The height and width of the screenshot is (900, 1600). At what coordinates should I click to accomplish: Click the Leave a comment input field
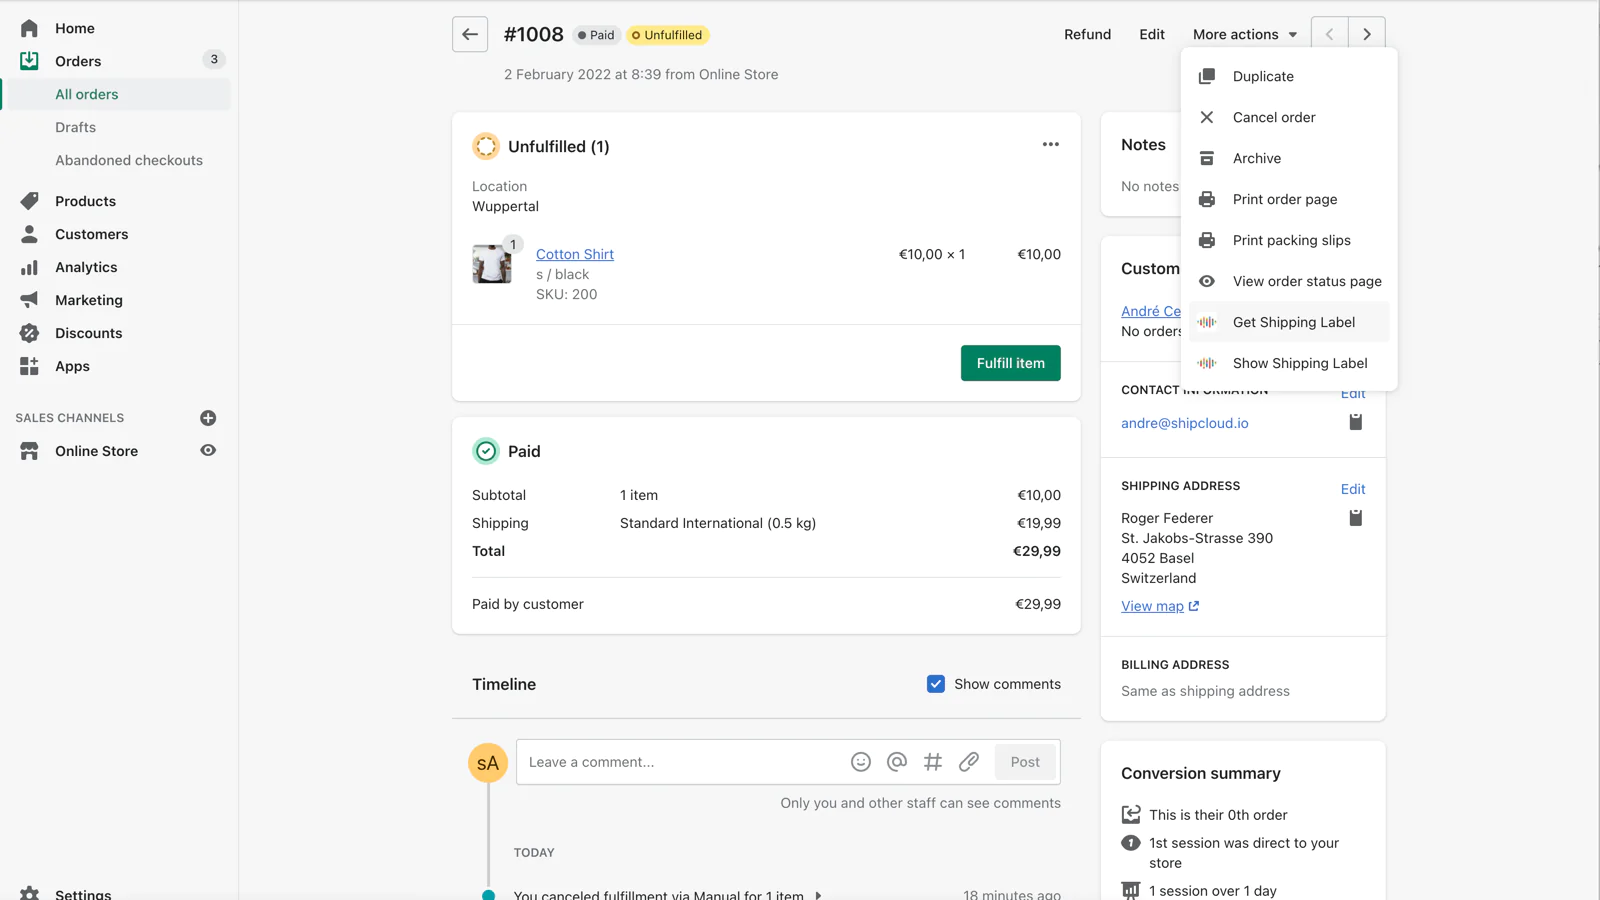click(x=680, y=762)
